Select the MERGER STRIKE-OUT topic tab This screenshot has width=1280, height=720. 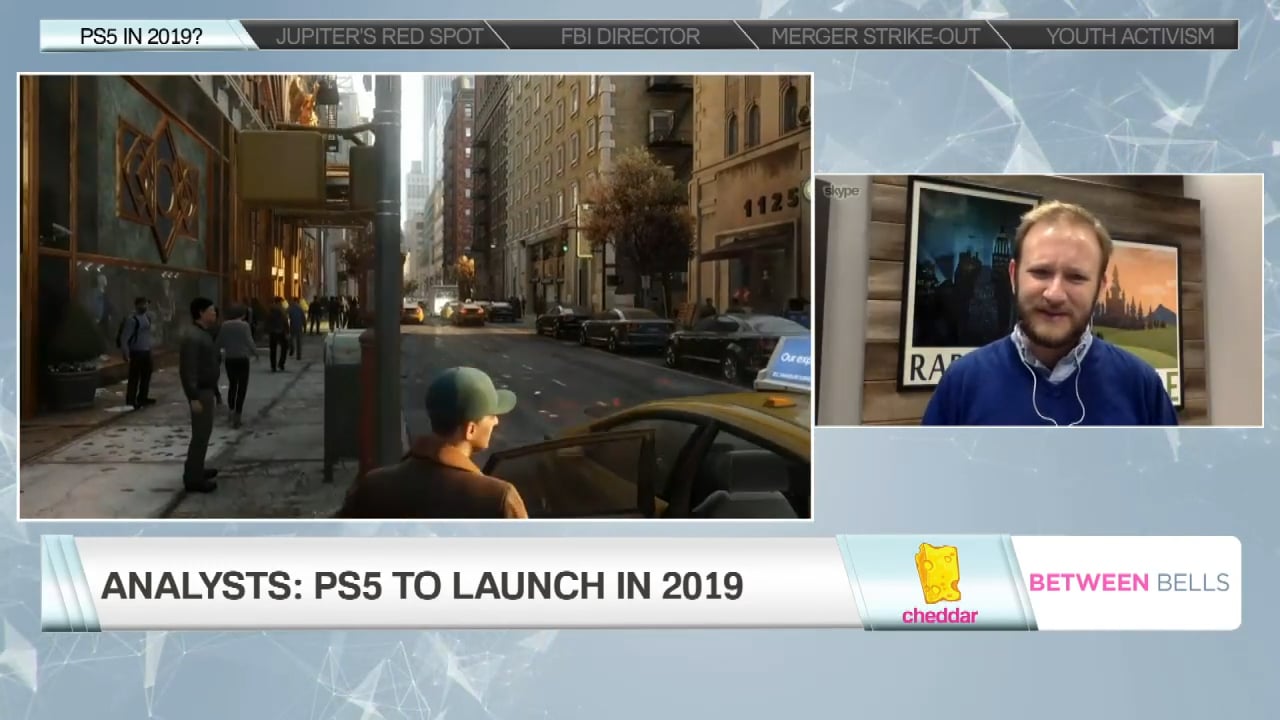tap(876, 36)
